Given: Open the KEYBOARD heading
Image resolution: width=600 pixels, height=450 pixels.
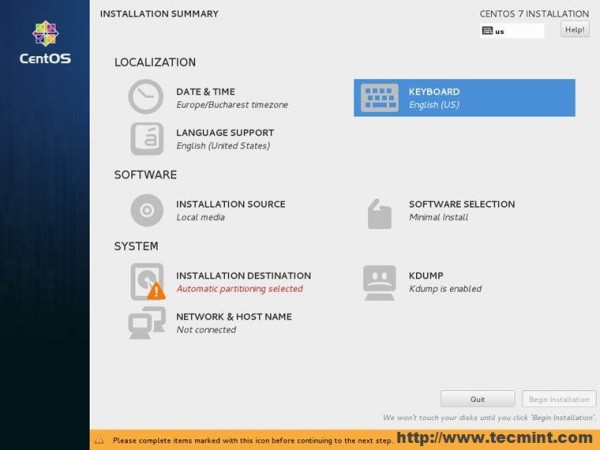Looking at the screenshot, I should point(434,92).
